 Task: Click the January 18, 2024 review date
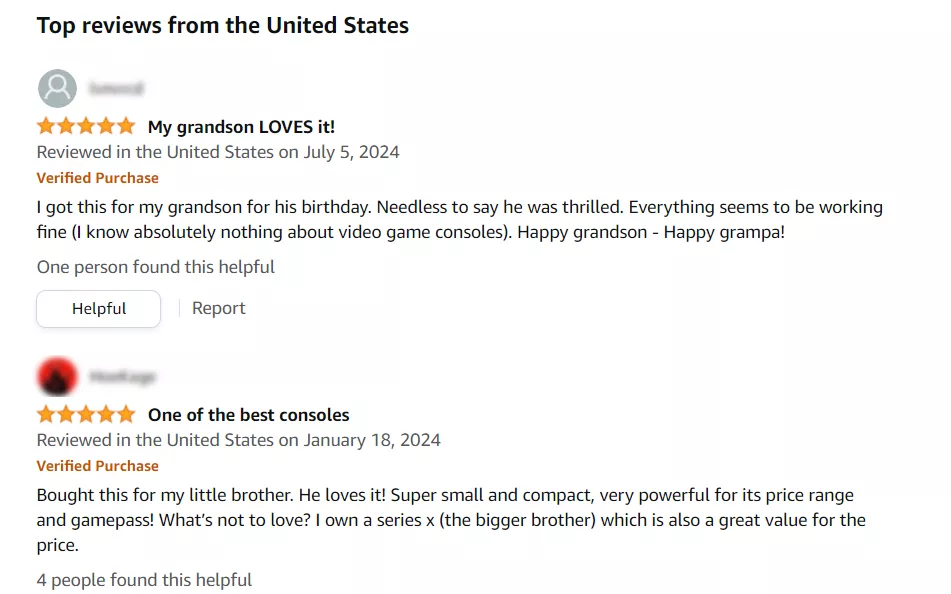point(372,440)
